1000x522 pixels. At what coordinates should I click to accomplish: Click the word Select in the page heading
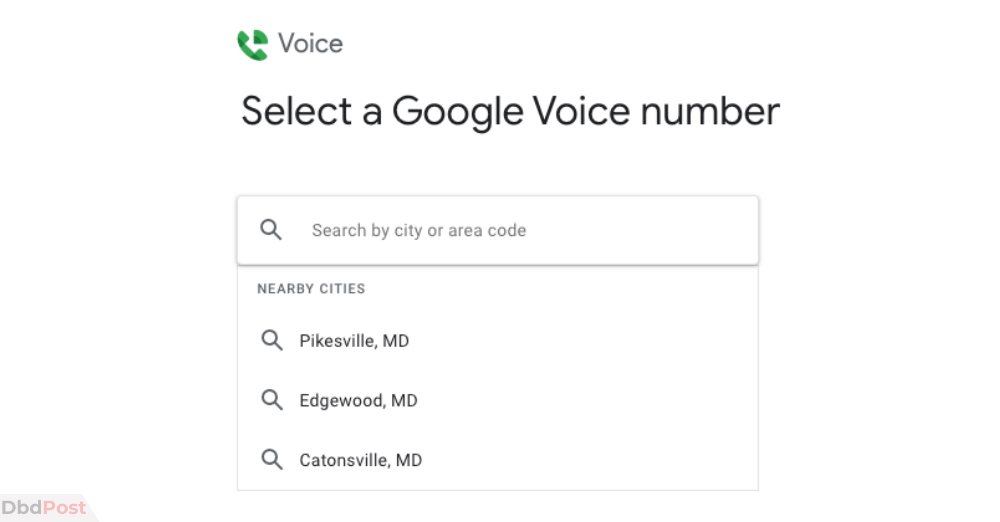point(297,112)
